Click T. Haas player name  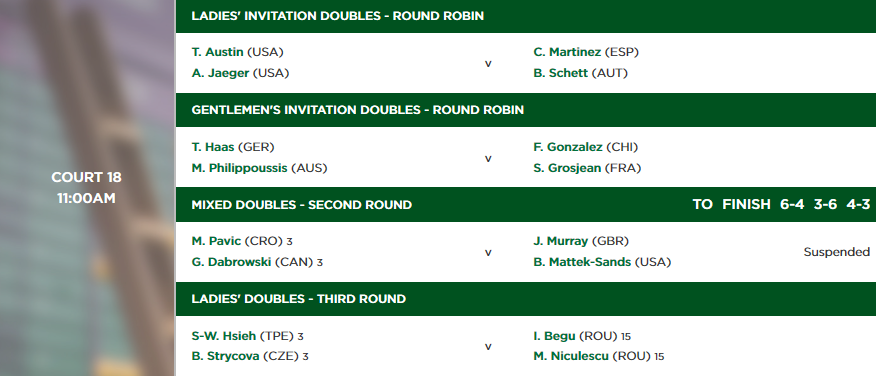213,147
